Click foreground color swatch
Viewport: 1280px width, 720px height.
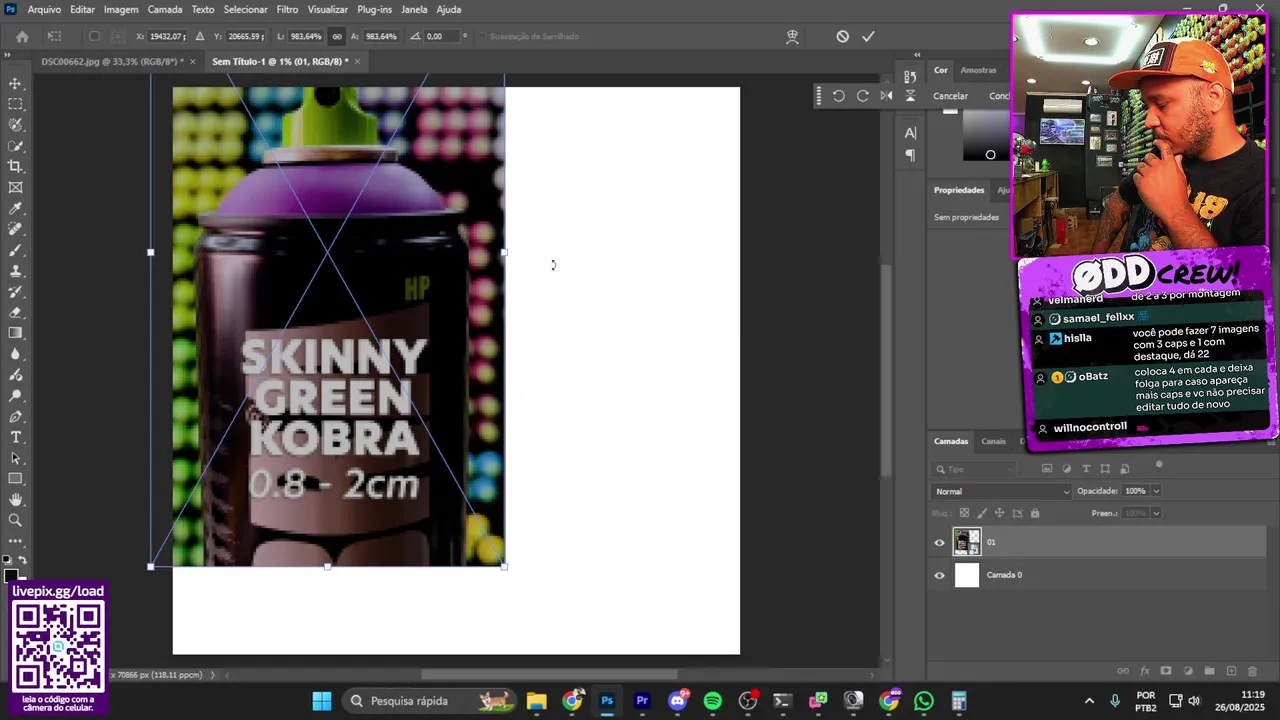pyautogui.click(x=9, y=576)
